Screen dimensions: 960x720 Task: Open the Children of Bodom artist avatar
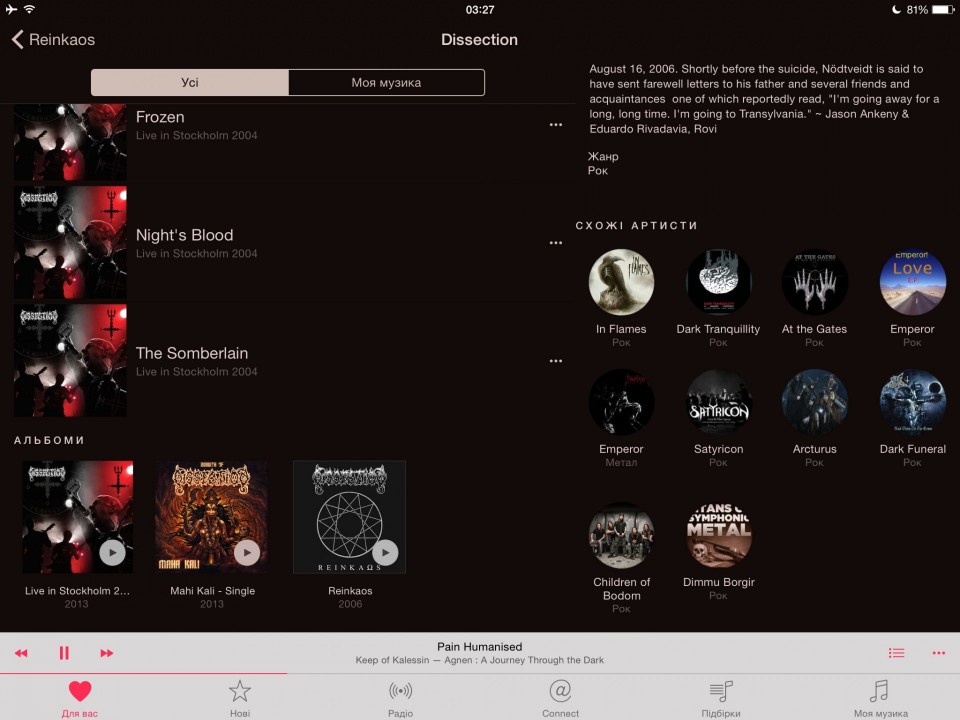click(621, 535)
